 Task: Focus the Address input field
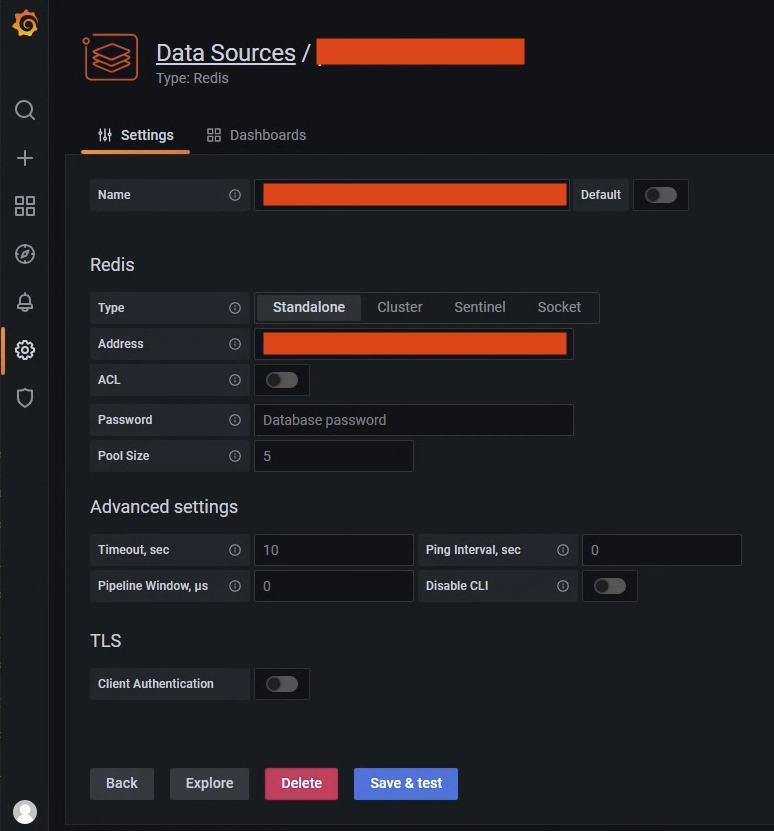tap(414, 344)
